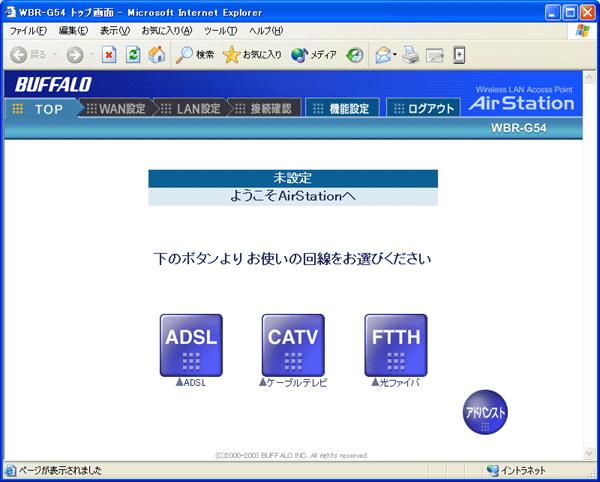
Task: Close the Internet Explorer window
Action: pyautogui.click(x=587, y=13)
